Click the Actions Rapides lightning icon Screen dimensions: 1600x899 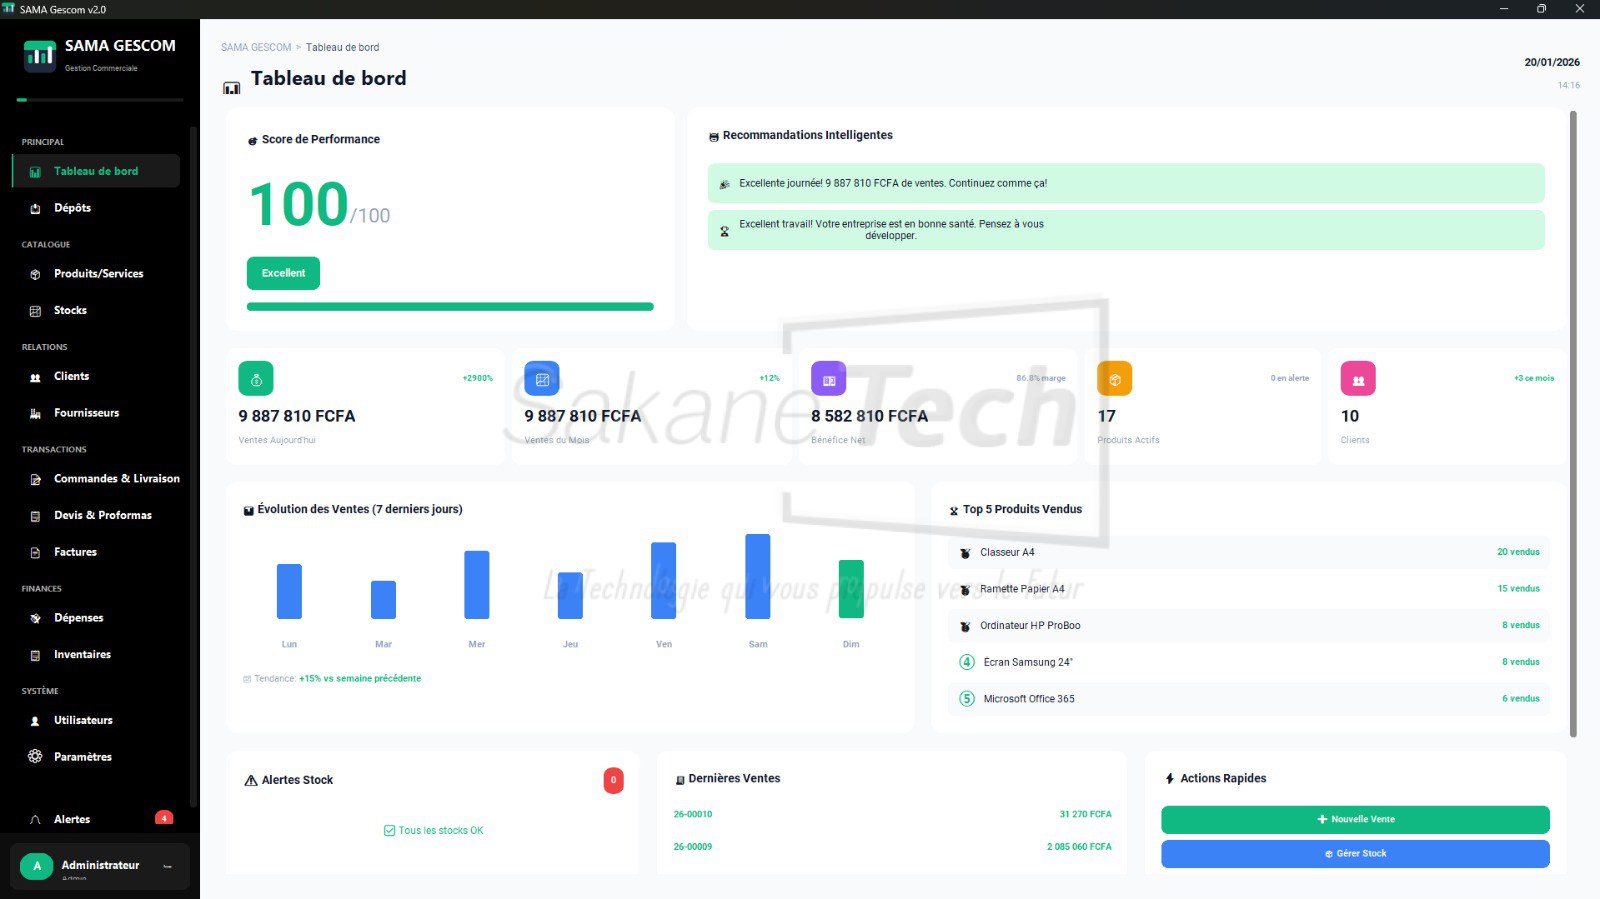click(x=1170, y=779)
